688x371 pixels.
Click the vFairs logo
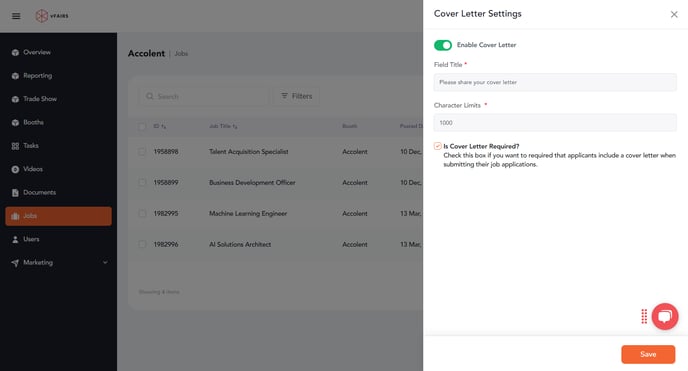pos(52,16)
